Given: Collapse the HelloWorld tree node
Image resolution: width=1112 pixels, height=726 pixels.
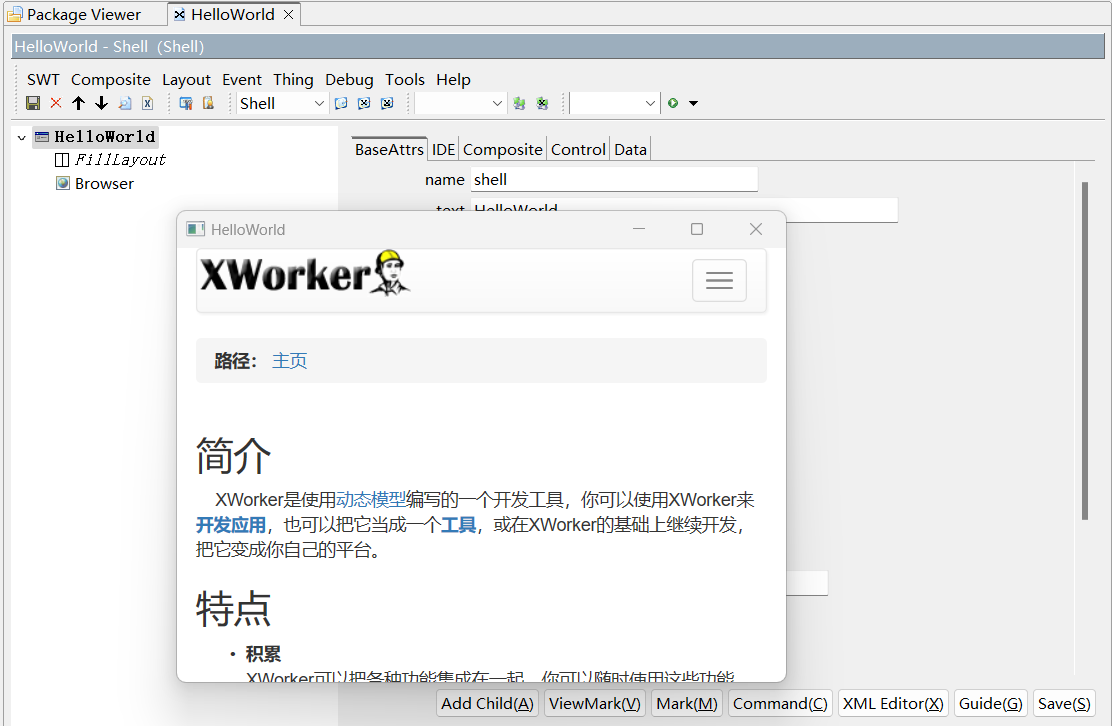Looking at the screenshot, I should pyautogui.click(x=21, y=136).
